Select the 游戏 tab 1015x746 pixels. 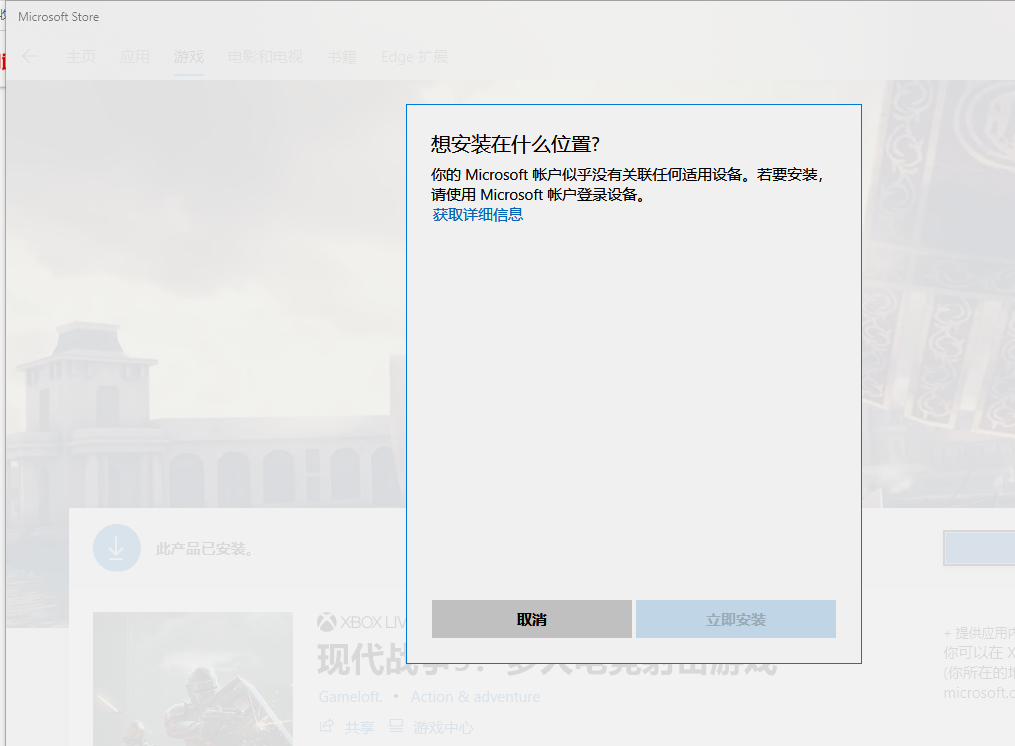pyautogui.click(x=188, y=57)
